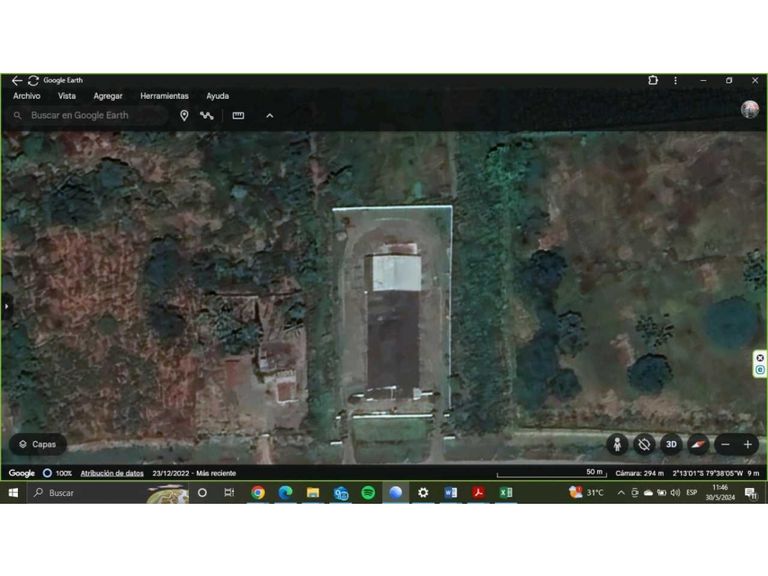Enter Street View with pegman icon

click(617, 444)
